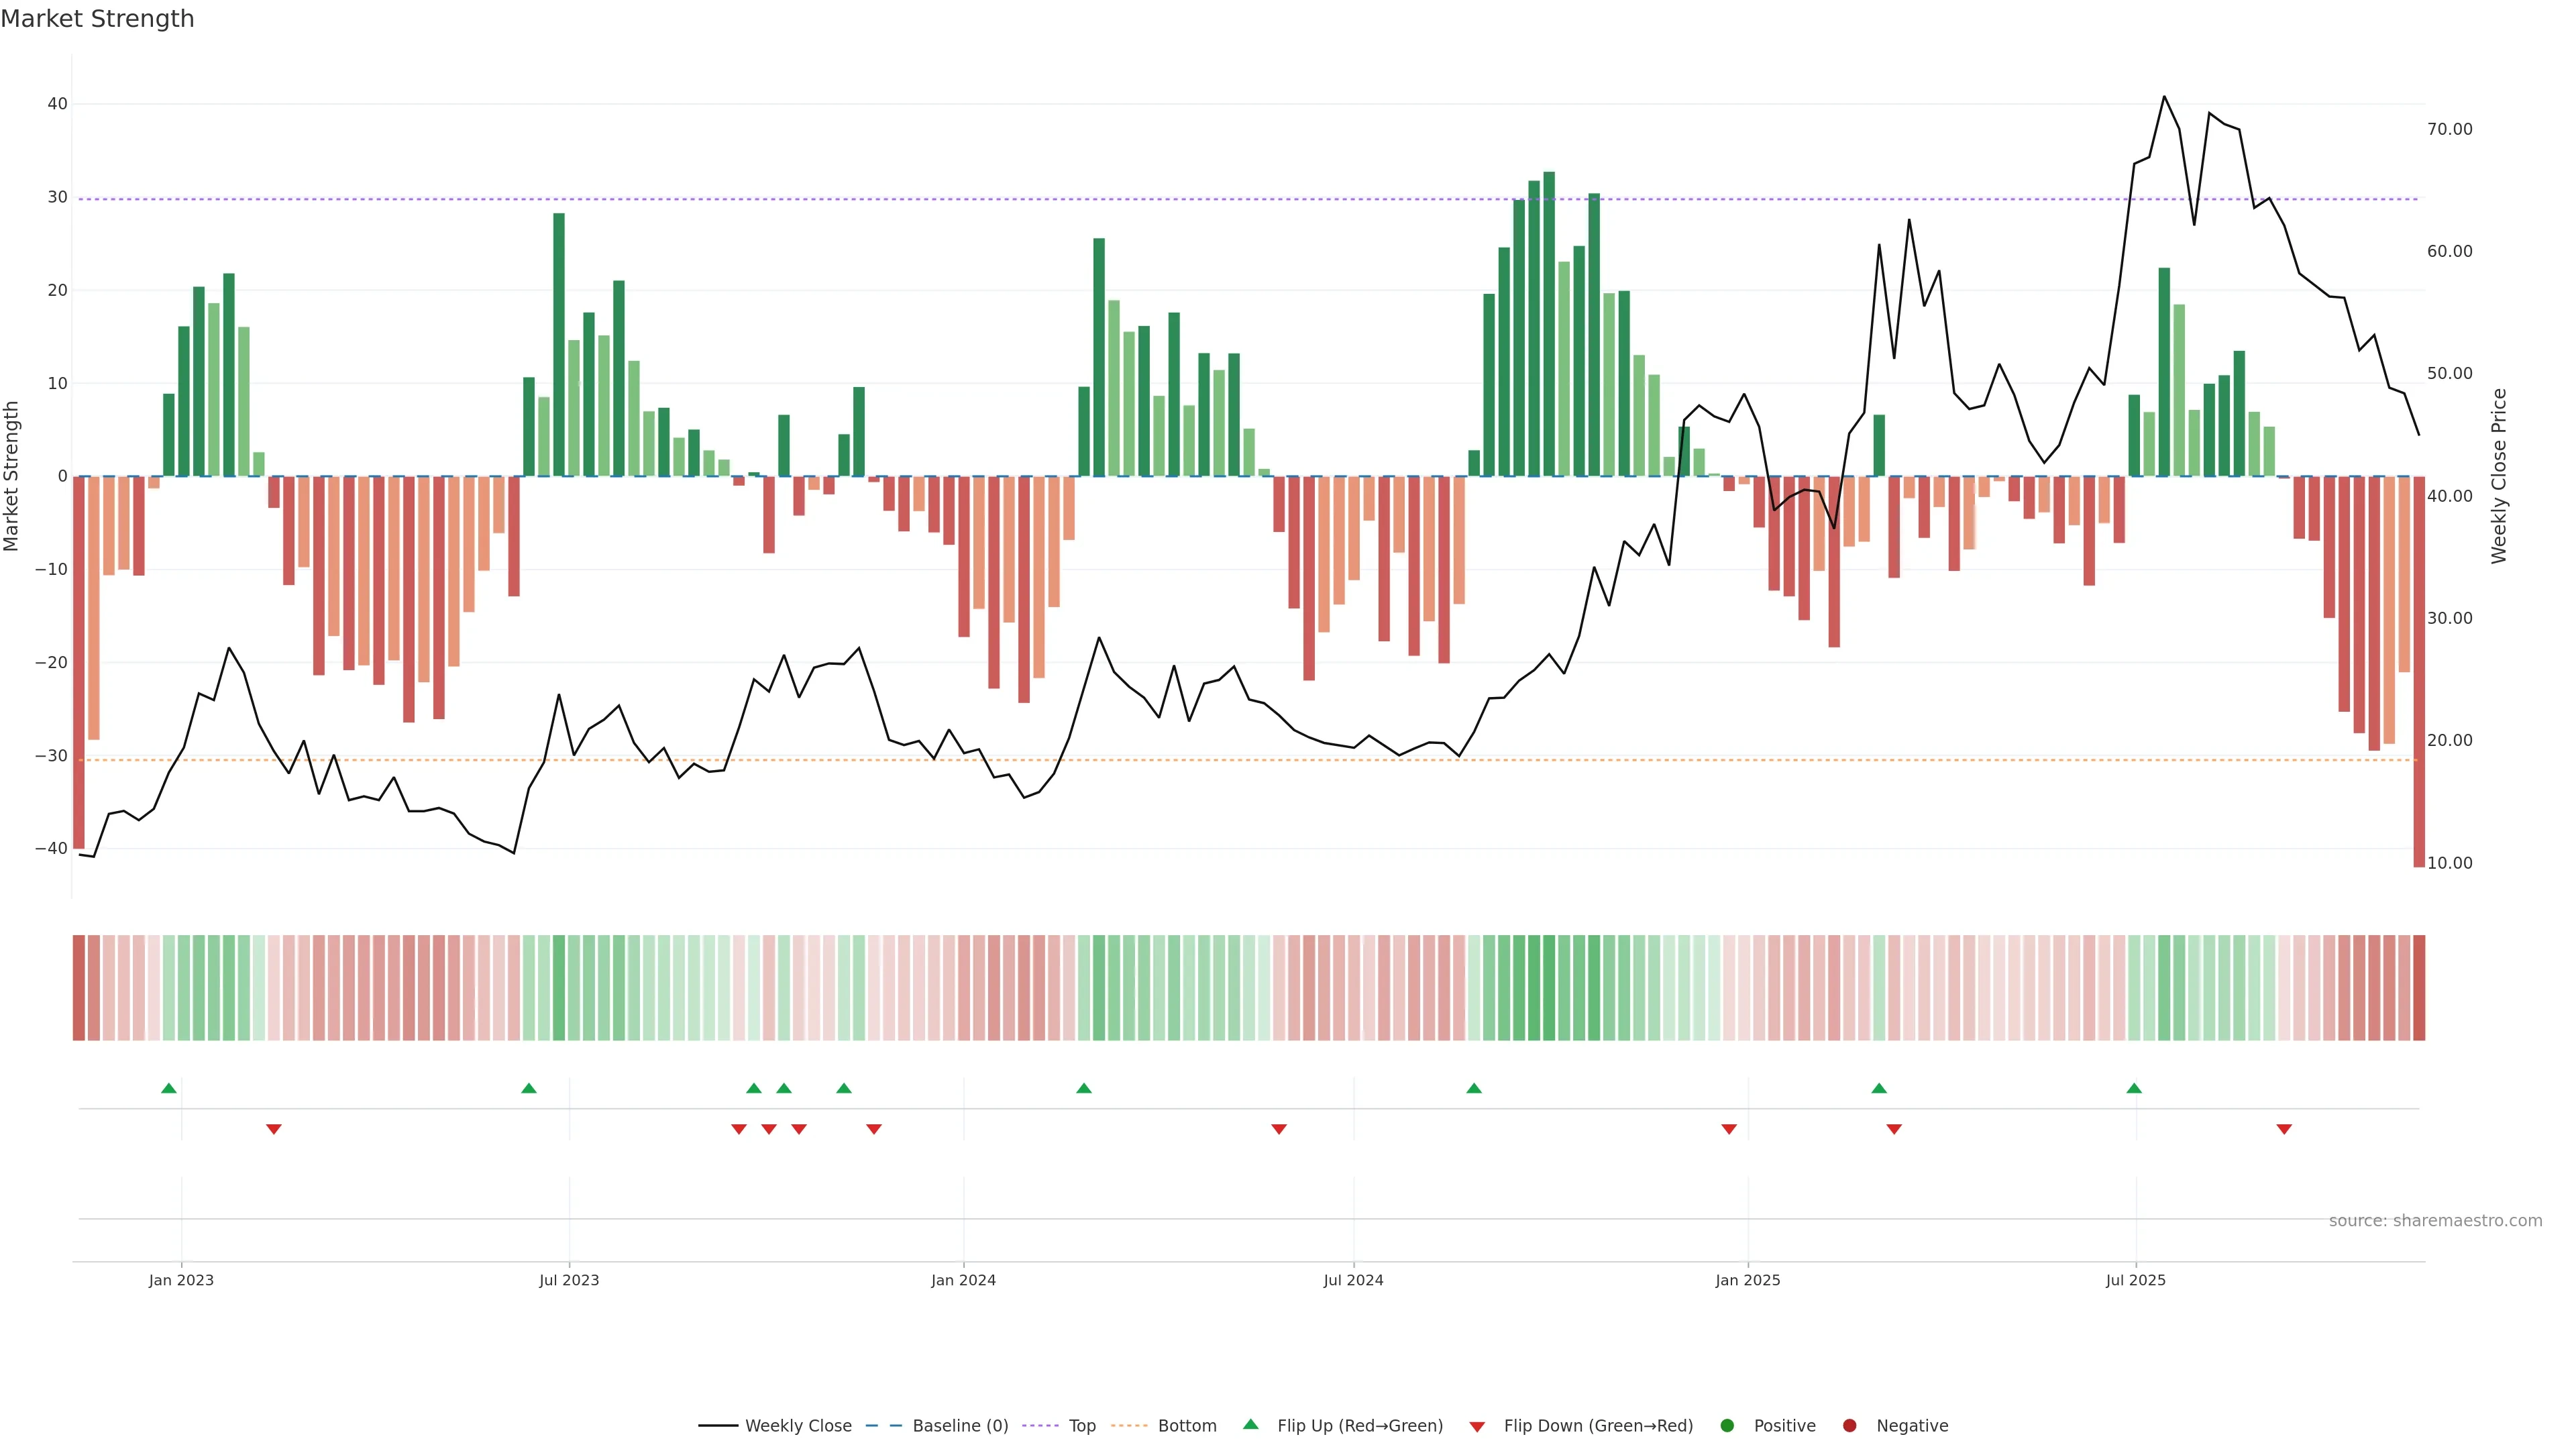Click the Jan 2024 x-axis label
This screenshot has width=2576, height=1449.
[x=963, y=1280]
